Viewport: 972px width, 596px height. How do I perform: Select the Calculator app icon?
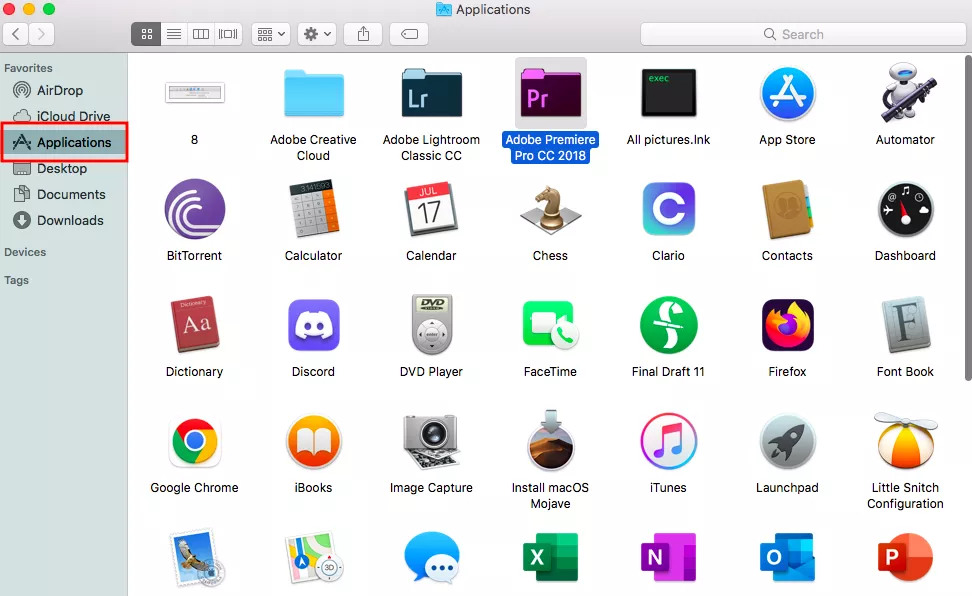click(x=315, y=208)
